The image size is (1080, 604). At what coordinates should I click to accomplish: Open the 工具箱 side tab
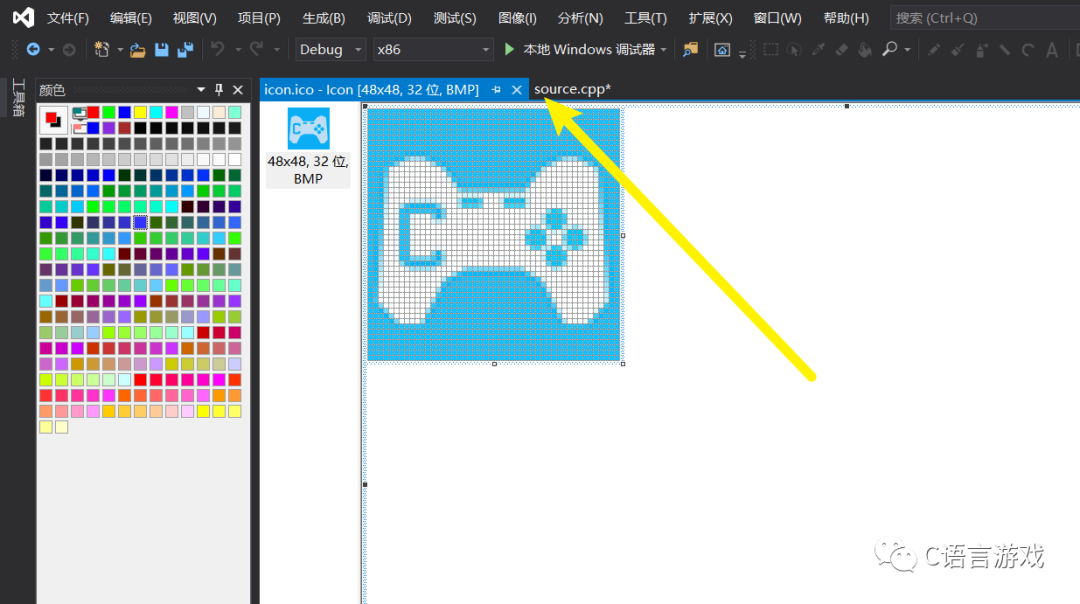click(19, 98)
